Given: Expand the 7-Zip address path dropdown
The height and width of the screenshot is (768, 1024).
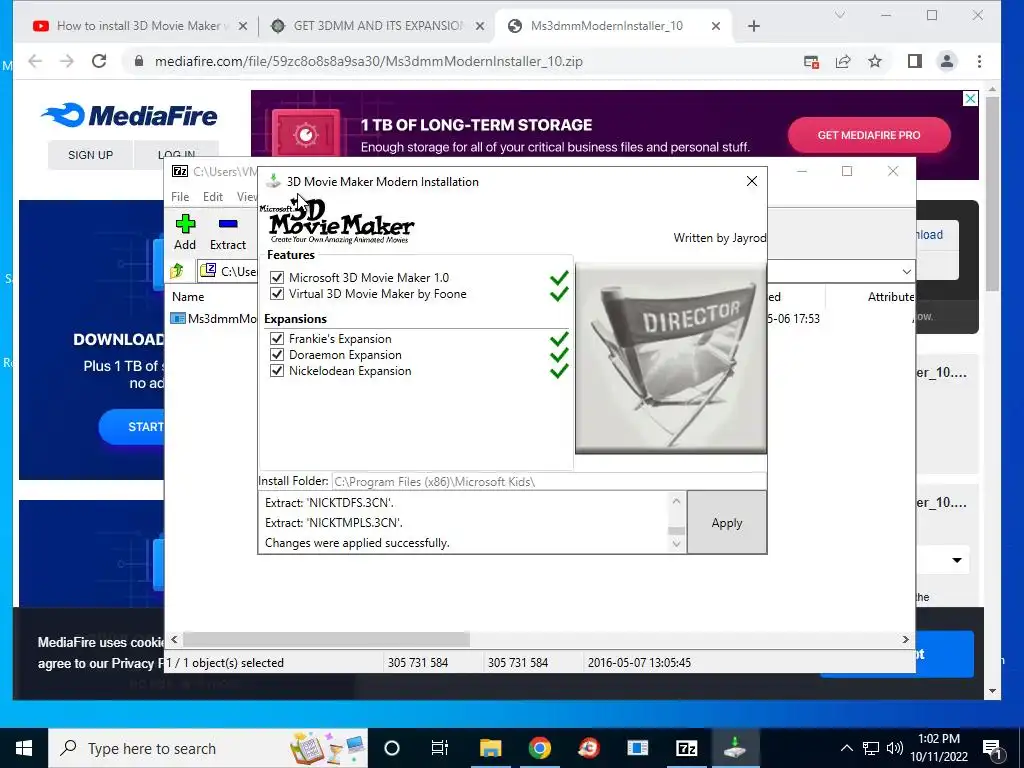Looking at the screenshot, I should click(906, 271).
